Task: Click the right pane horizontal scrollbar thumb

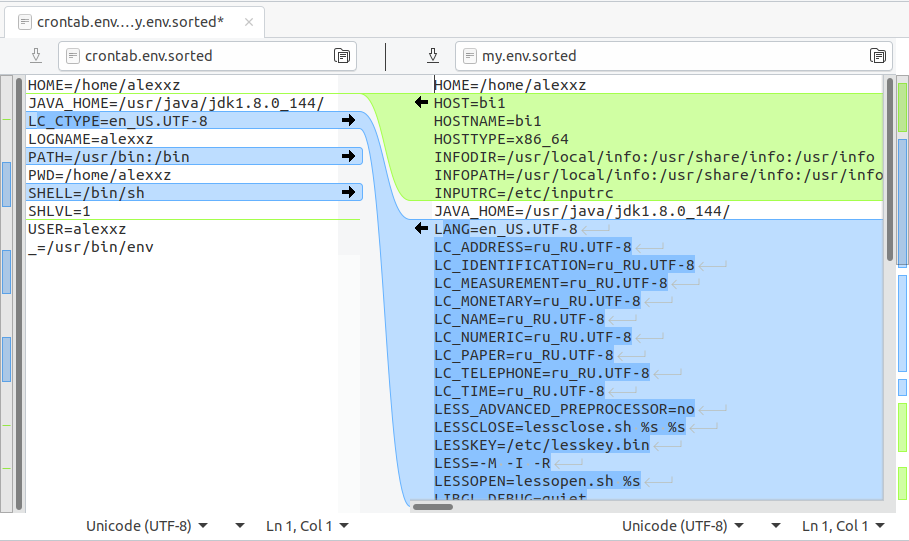Action: [433, 507]
